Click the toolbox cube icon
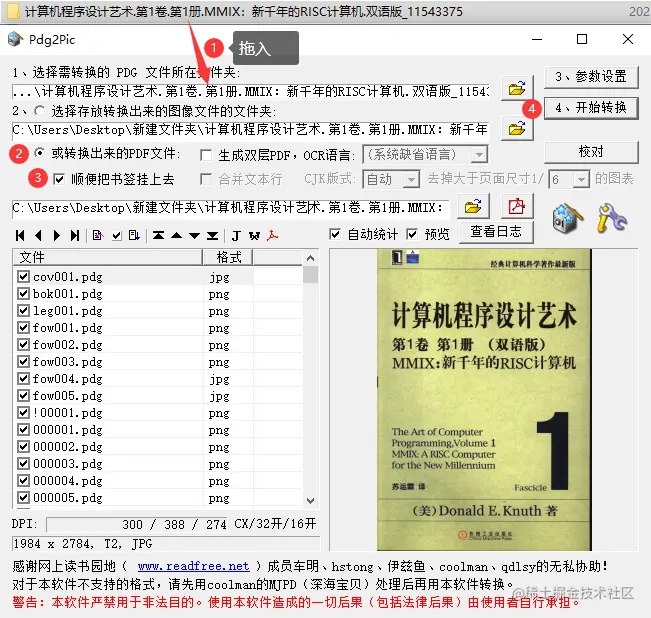The width and height of the screenshot is (651, 618). coord(567,218)
